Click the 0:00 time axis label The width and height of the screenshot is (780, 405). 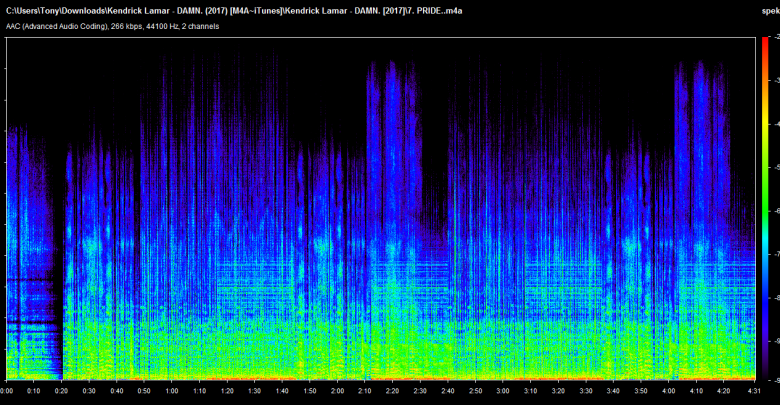pos(8,391)
